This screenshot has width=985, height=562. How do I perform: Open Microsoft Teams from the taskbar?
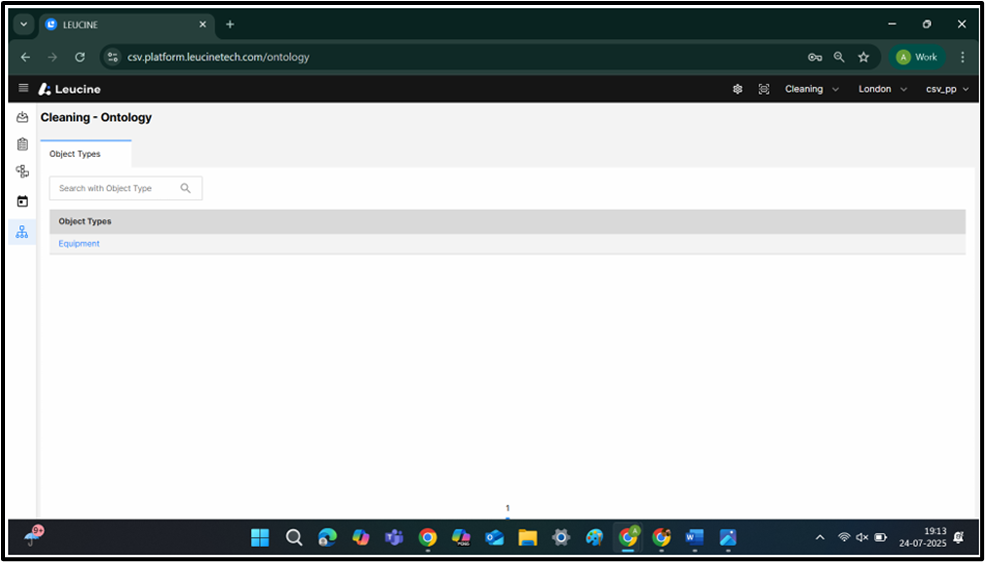click(394, 538)
